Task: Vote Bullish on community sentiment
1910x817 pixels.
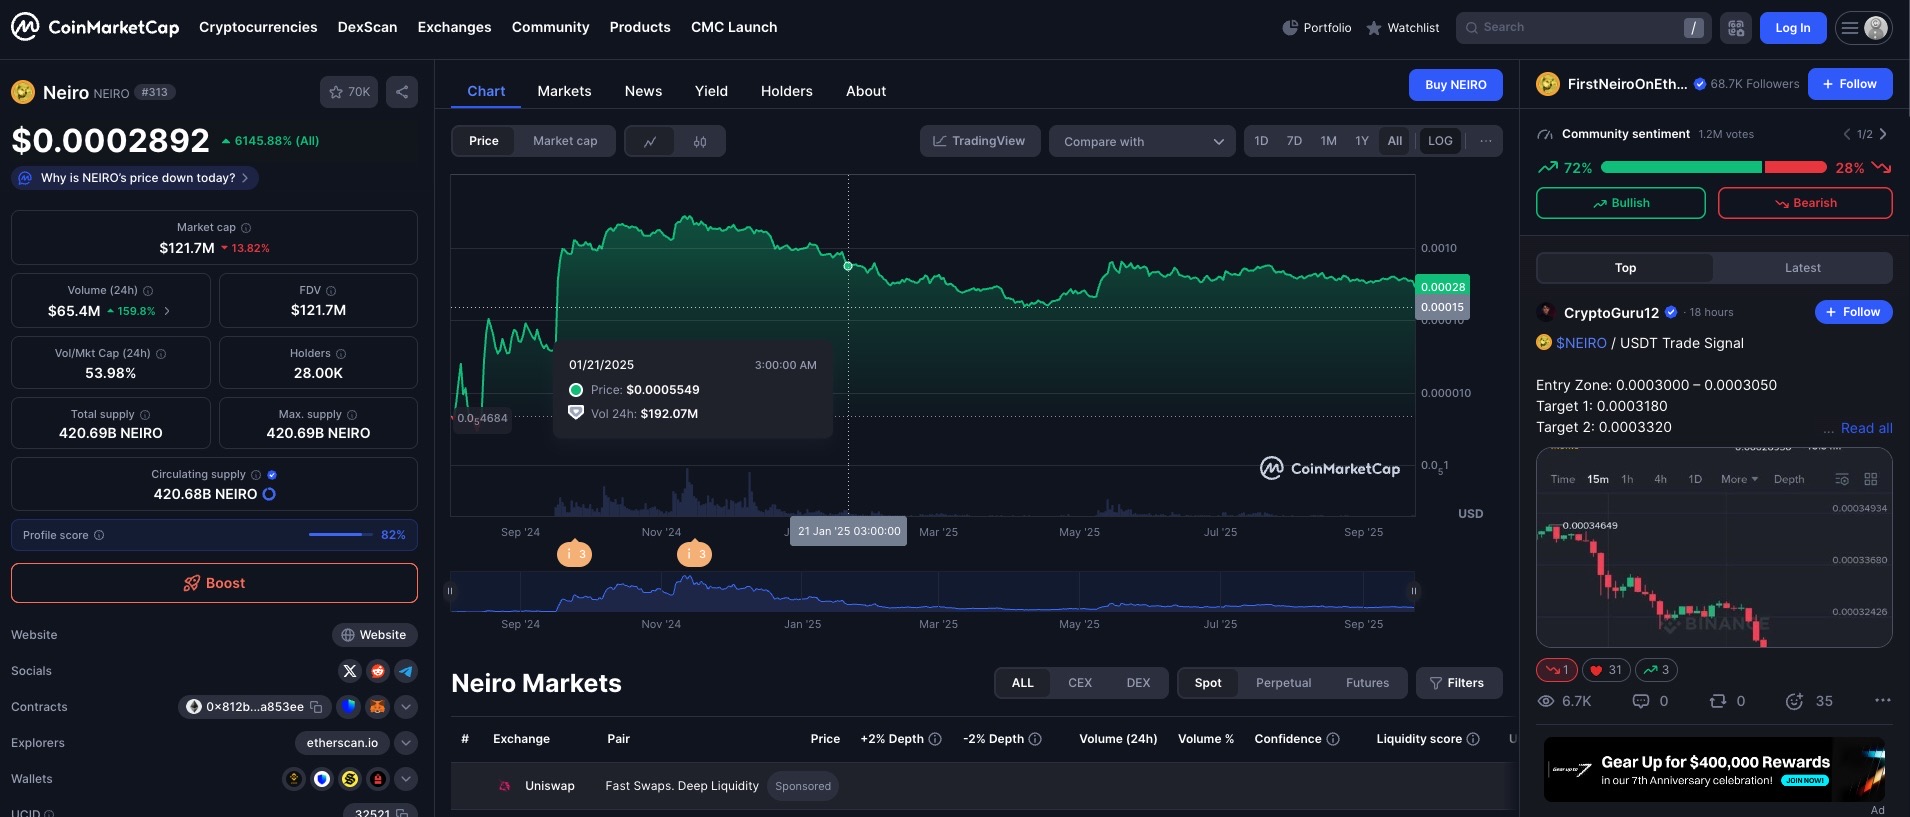Action: (1620, 203)
